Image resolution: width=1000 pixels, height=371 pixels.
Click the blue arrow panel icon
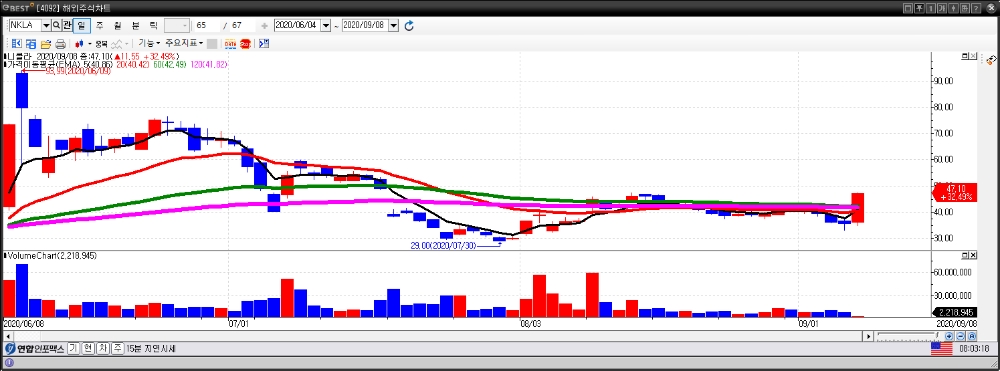point(264,43)
